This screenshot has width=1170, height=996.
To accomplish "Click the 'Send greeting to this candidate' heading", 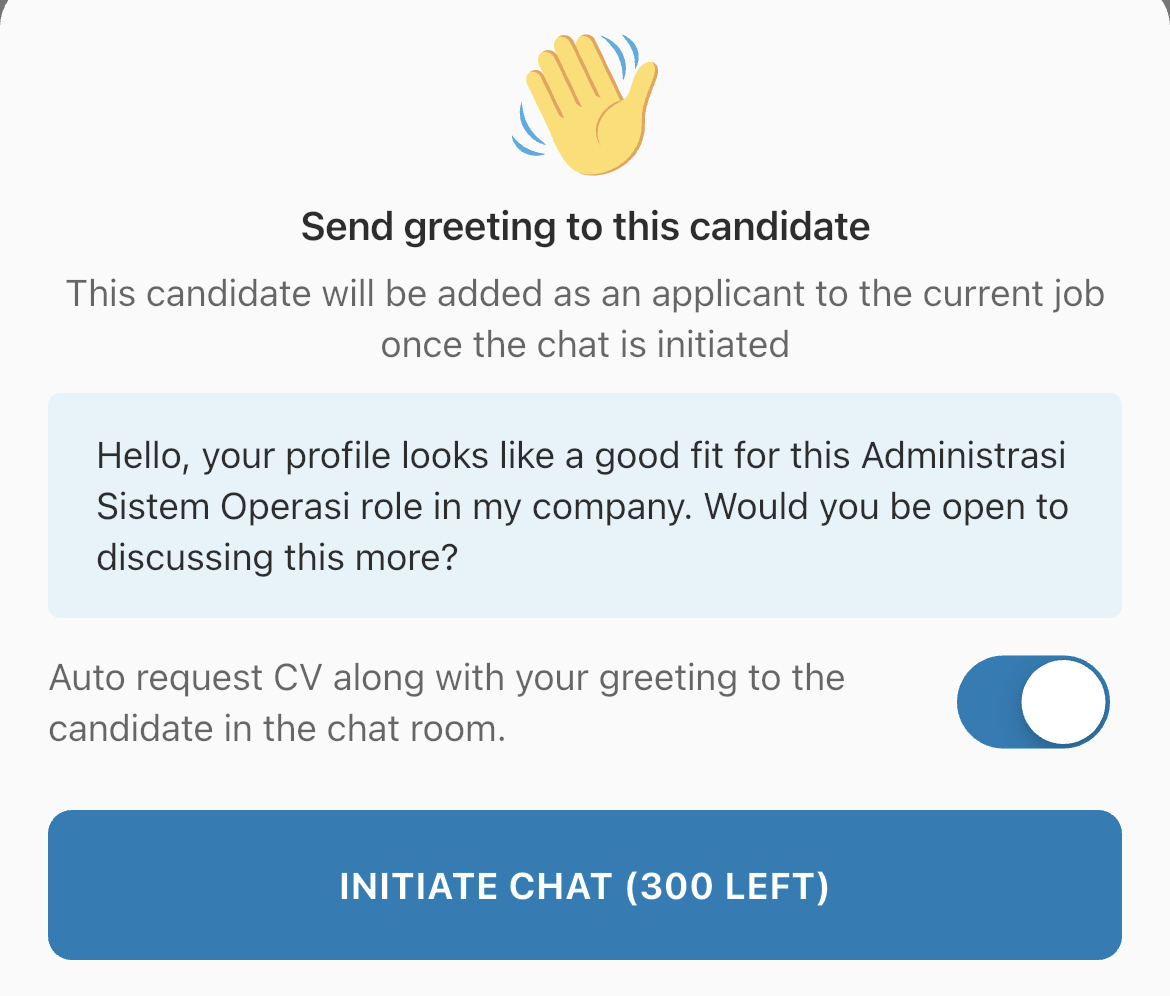I will click(585, 226).
